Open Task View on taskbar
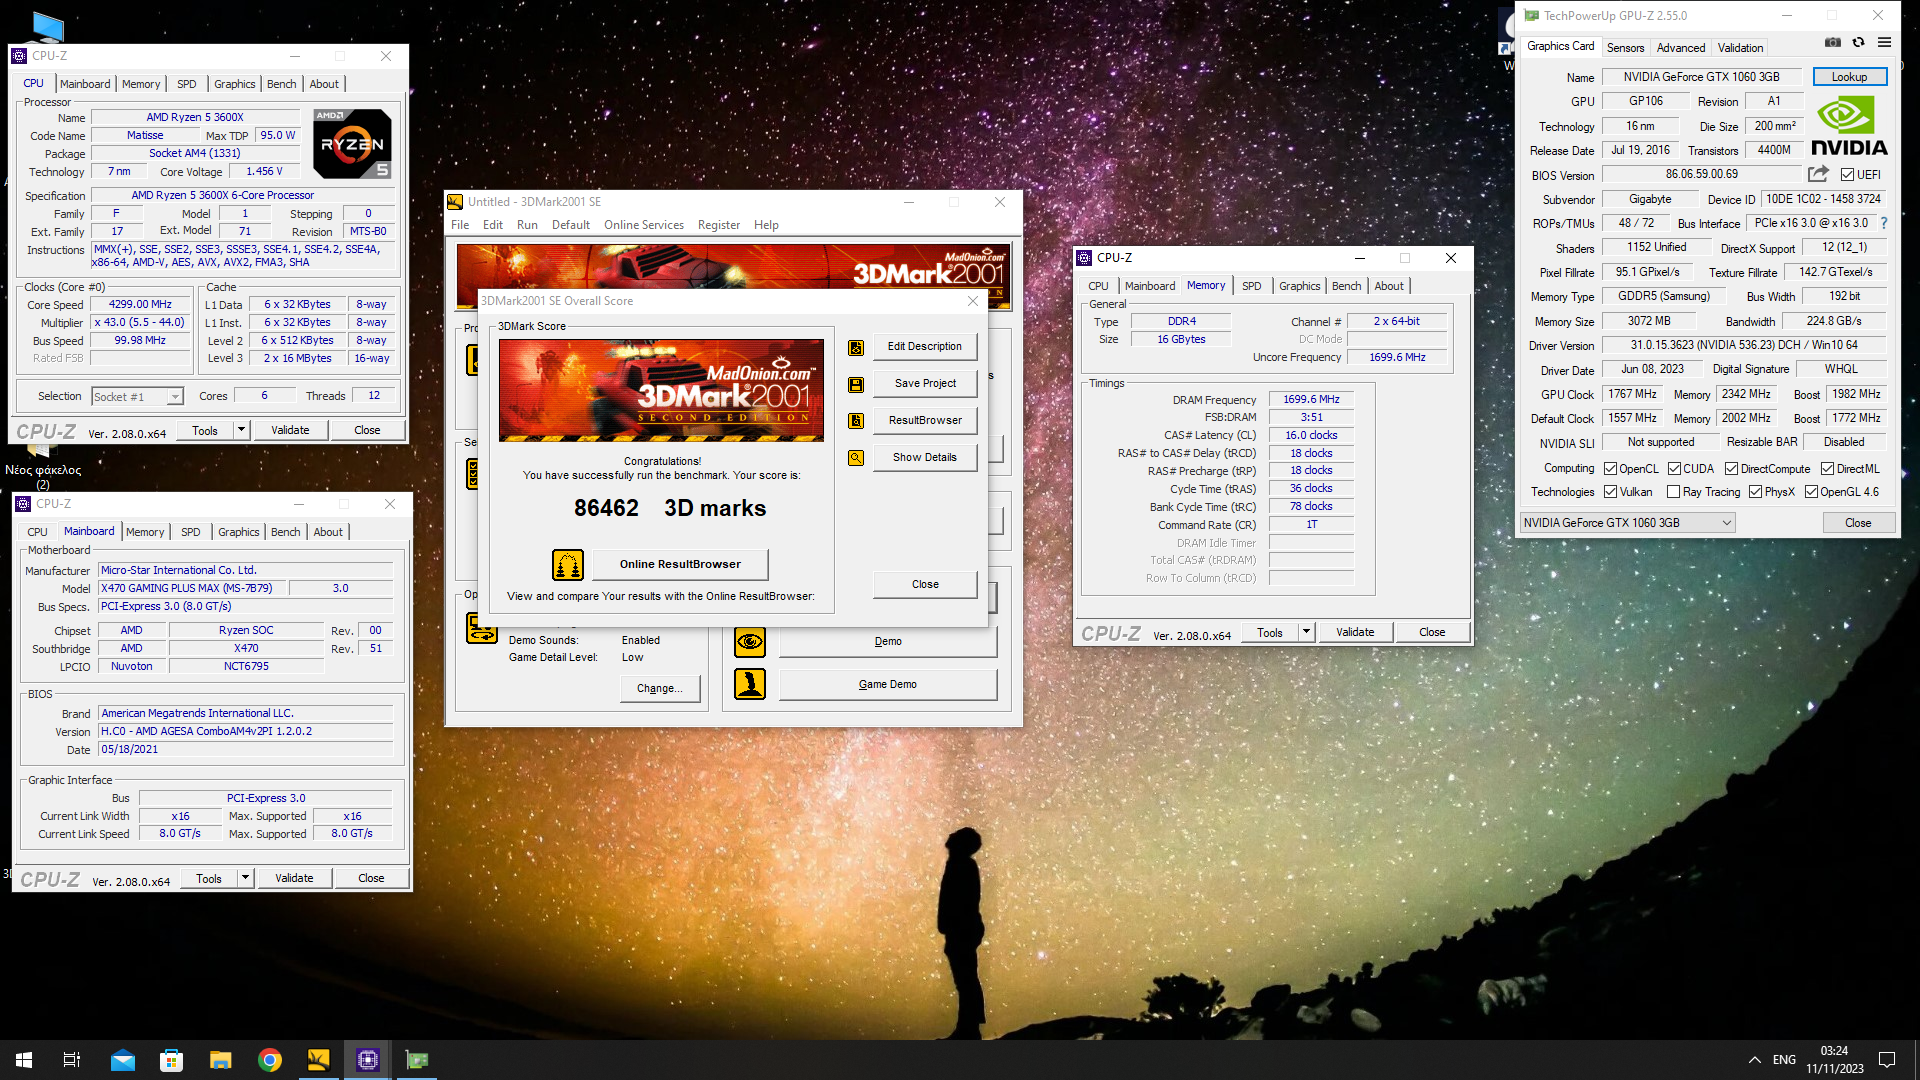Viewport: 1920px width, 1080px height. click(x=72, y=1060)
